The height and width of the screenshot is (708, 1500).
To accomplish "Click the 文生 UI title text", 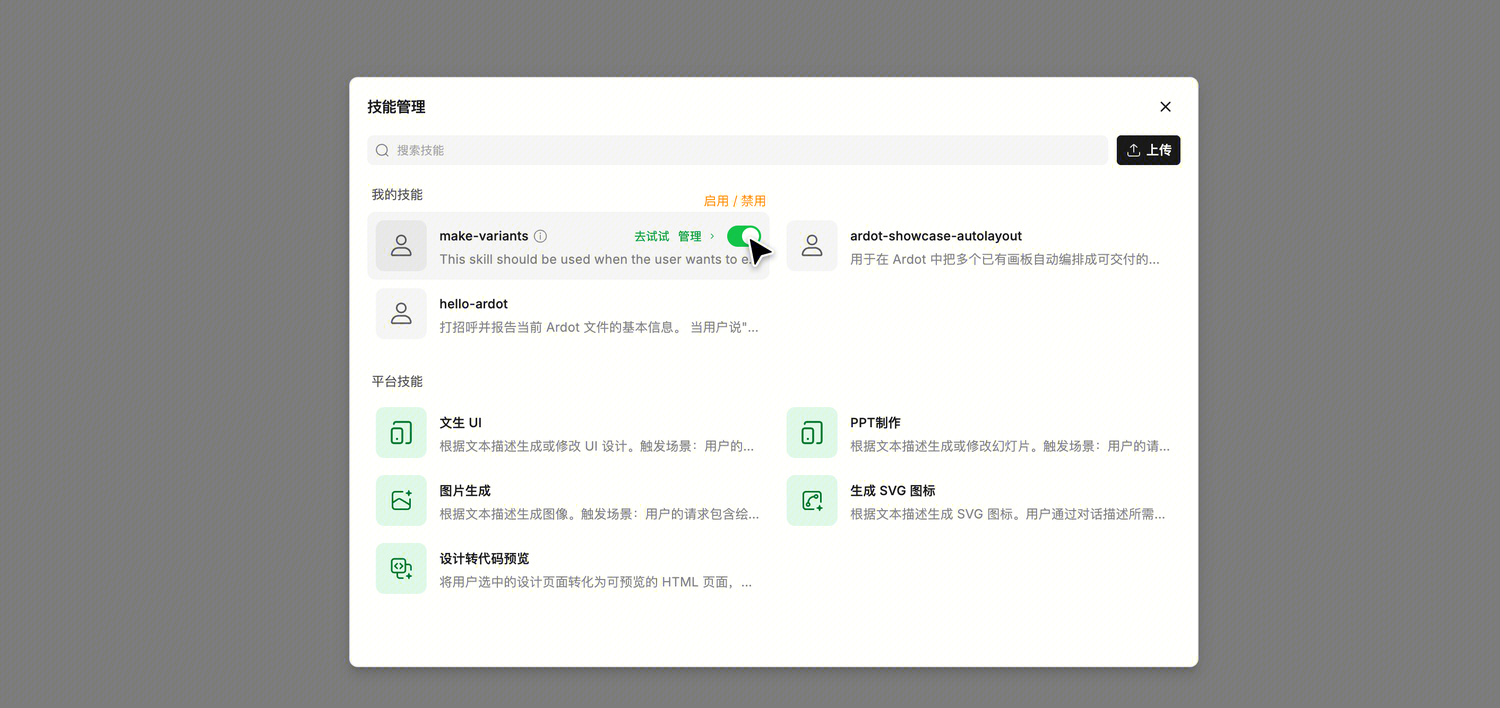I will [461, 423].
